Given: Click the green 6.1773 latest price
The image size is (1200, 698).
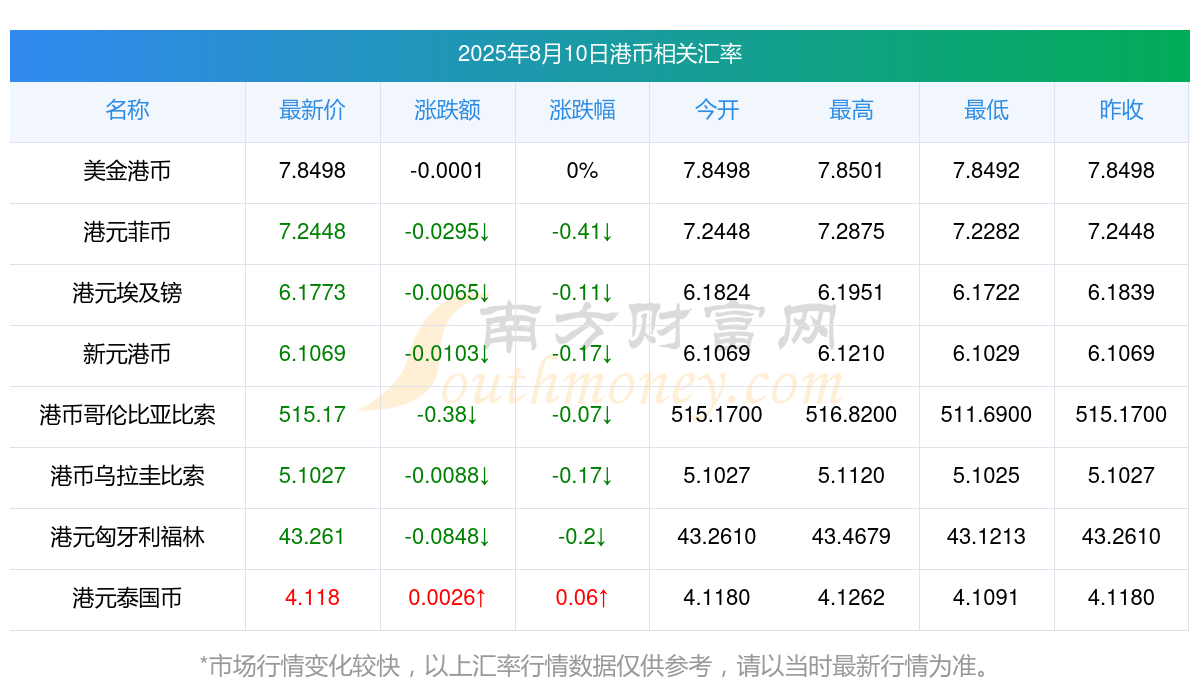Looking at the screenshot, I should tap(312, 293).
